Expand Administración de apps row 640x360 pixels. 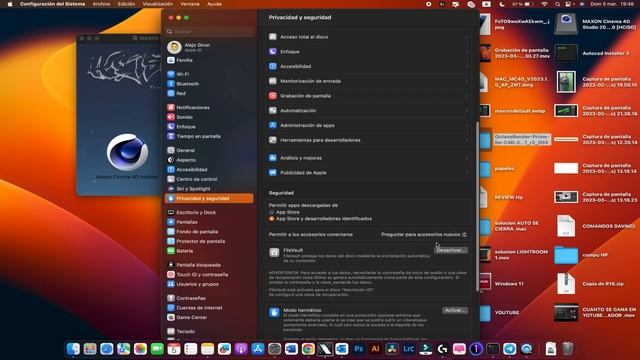tap(368, 125)
